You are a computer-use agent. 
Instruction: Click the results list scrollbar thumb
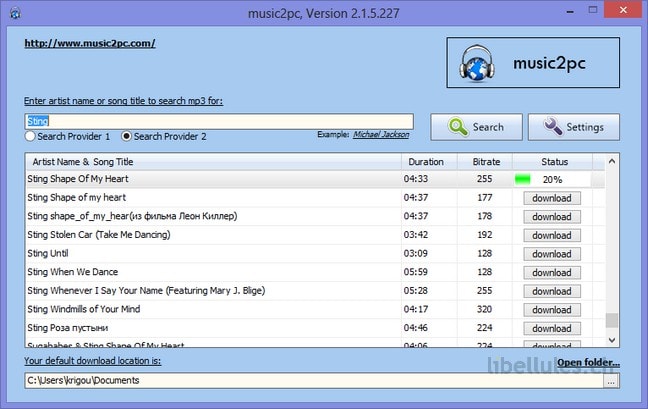(612, 320)
